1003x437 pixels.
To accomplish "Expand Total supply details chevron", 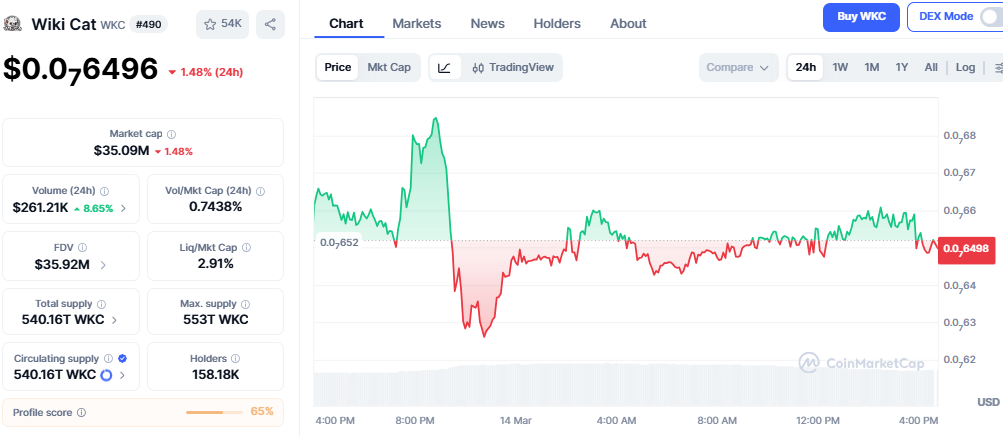I will click(x=113, y=320).
